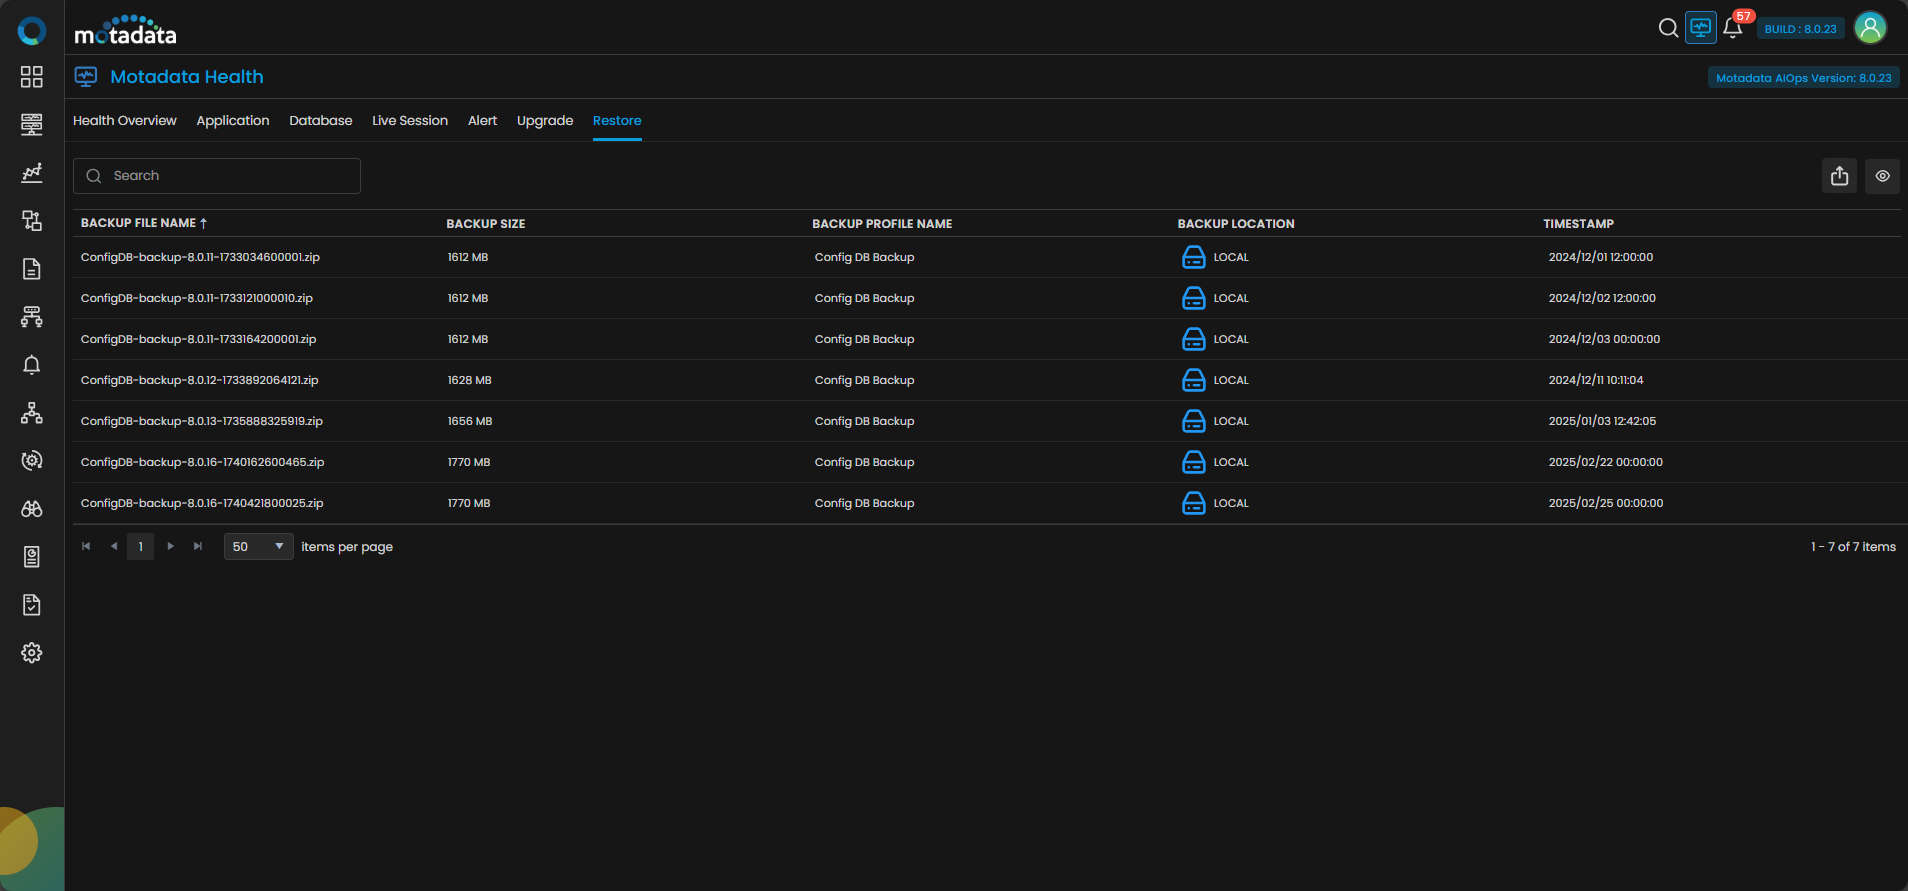Click the Motadata Health page title
This screenshot has height=891, width=1908.
tap(187, 77)
